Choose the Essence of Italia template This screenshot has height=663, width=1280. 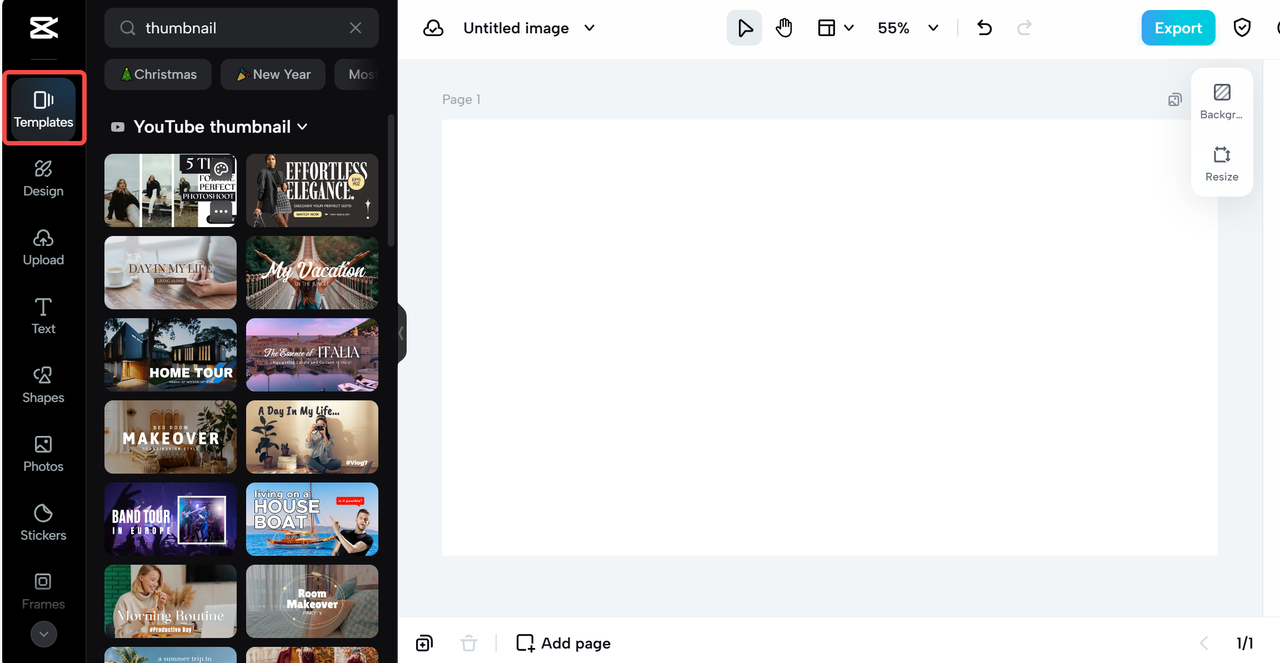(x=312, y=355)
